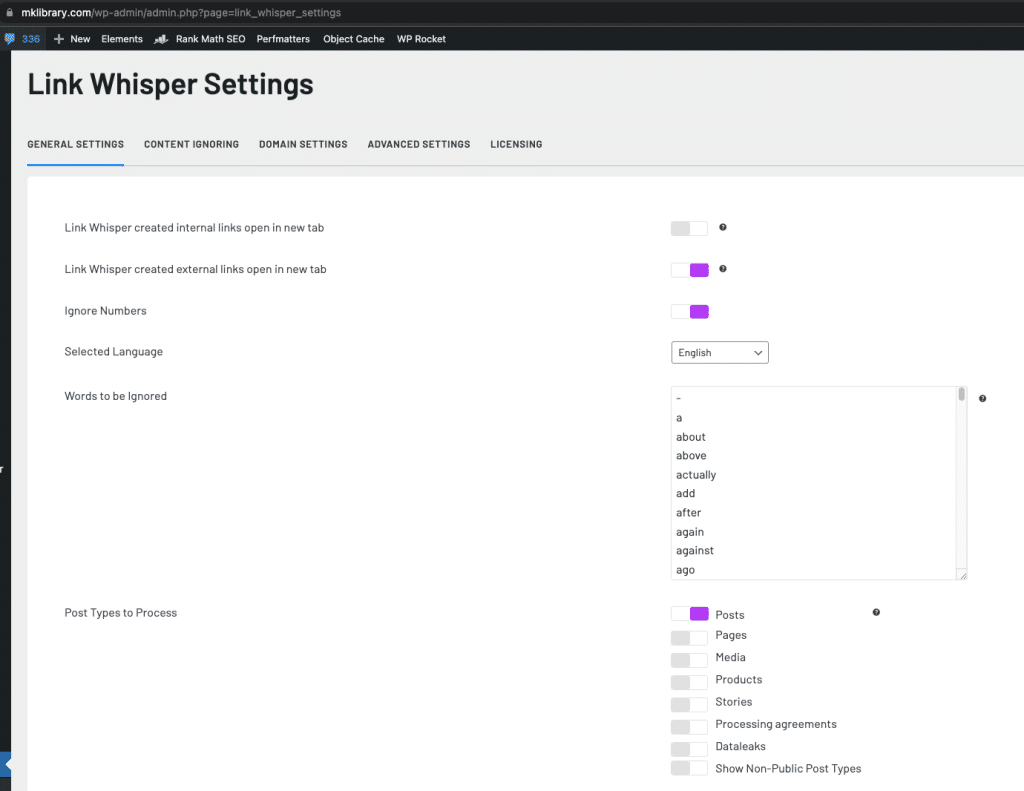The height and width of the screenshot is (791, 1024).
Task: Switch to the Content Ignoring tab
Action: [x=191, y=144]
